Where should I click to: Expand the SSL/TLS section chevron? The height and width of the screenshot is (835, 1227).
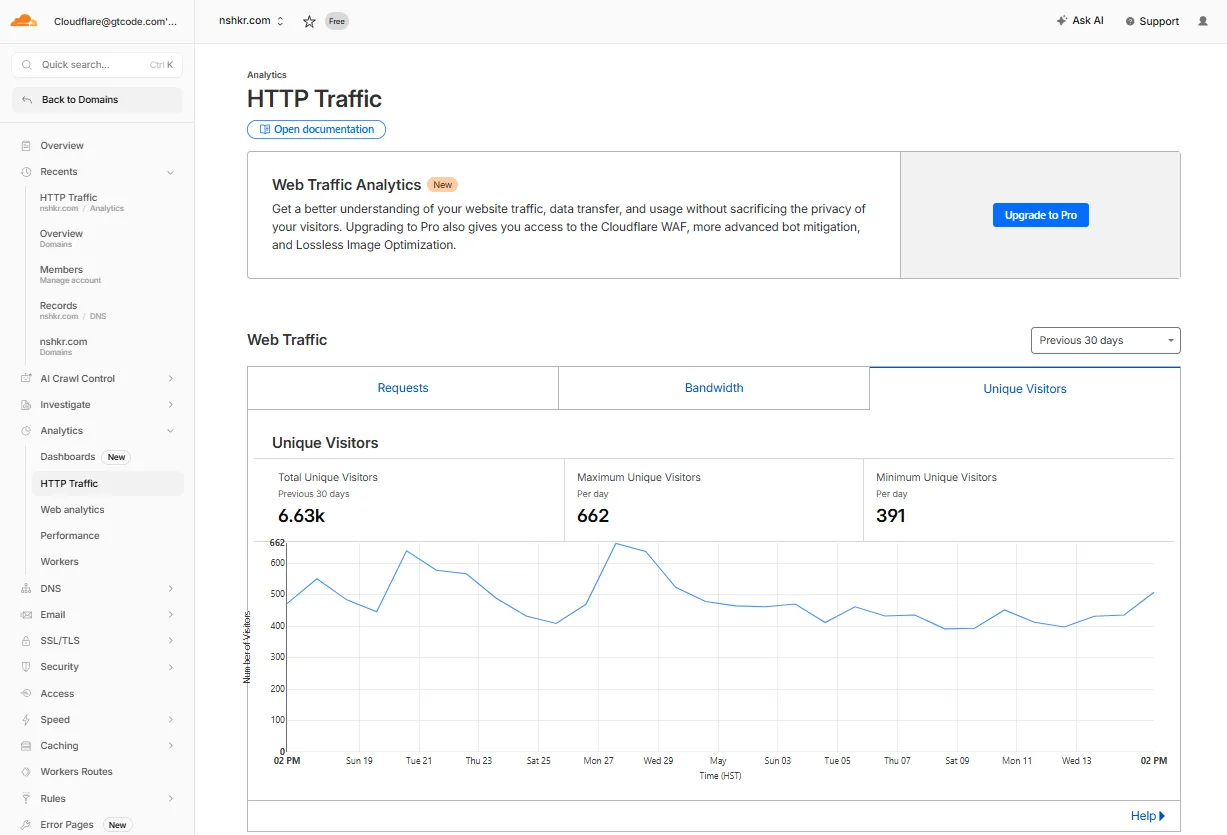(171, 641)
